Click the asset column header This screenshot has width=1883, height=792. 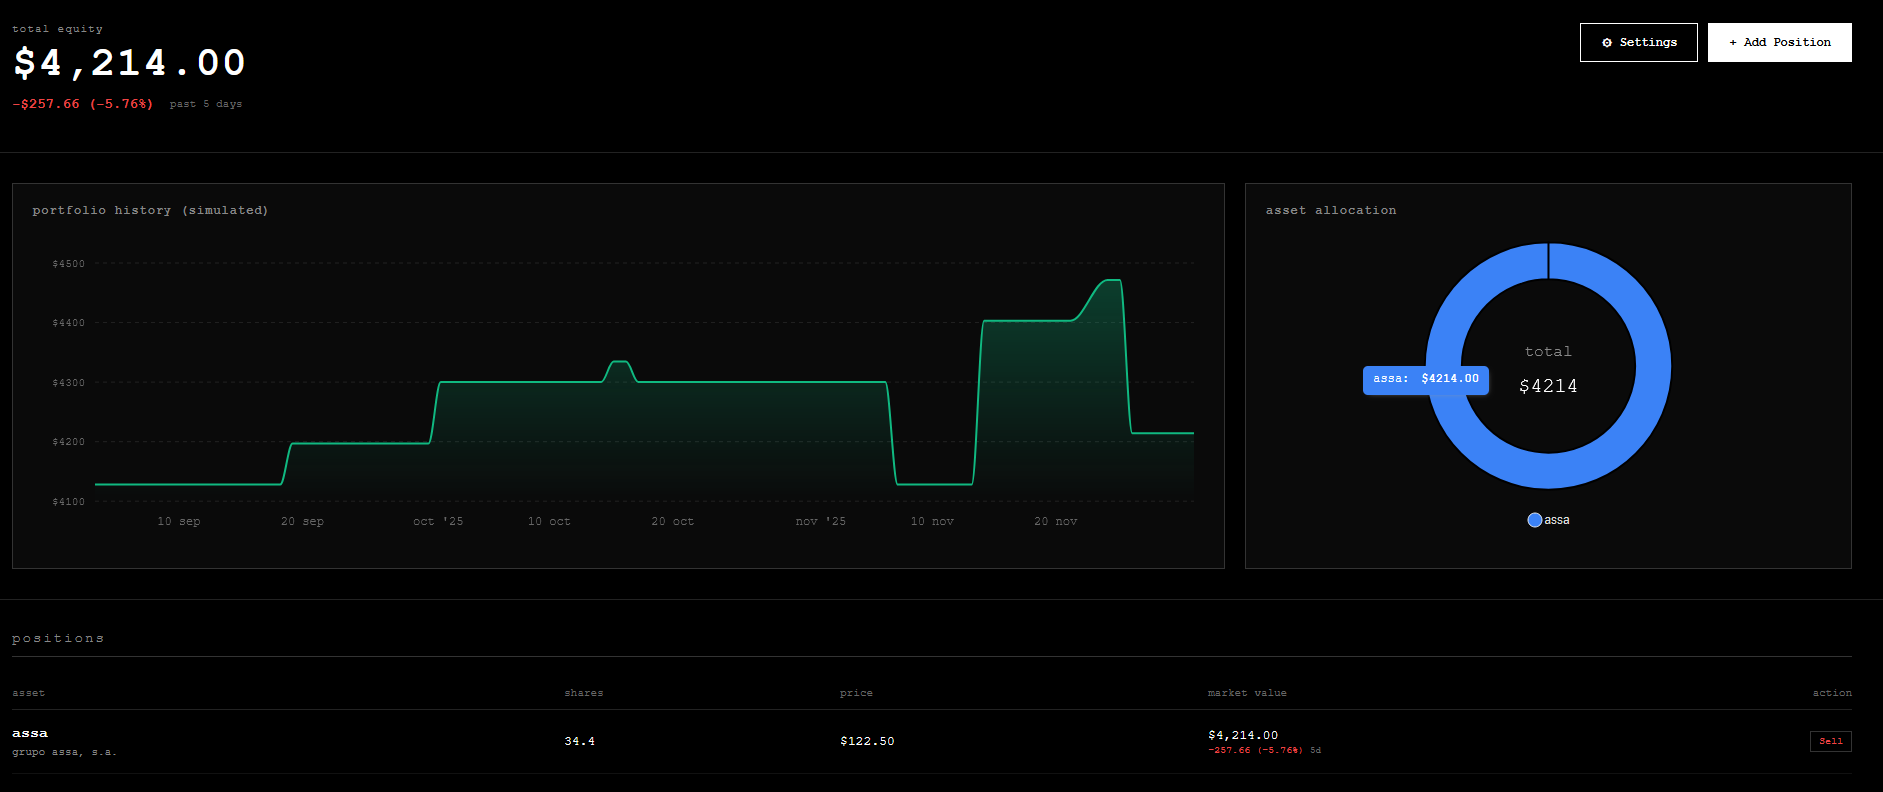(28, 693)
